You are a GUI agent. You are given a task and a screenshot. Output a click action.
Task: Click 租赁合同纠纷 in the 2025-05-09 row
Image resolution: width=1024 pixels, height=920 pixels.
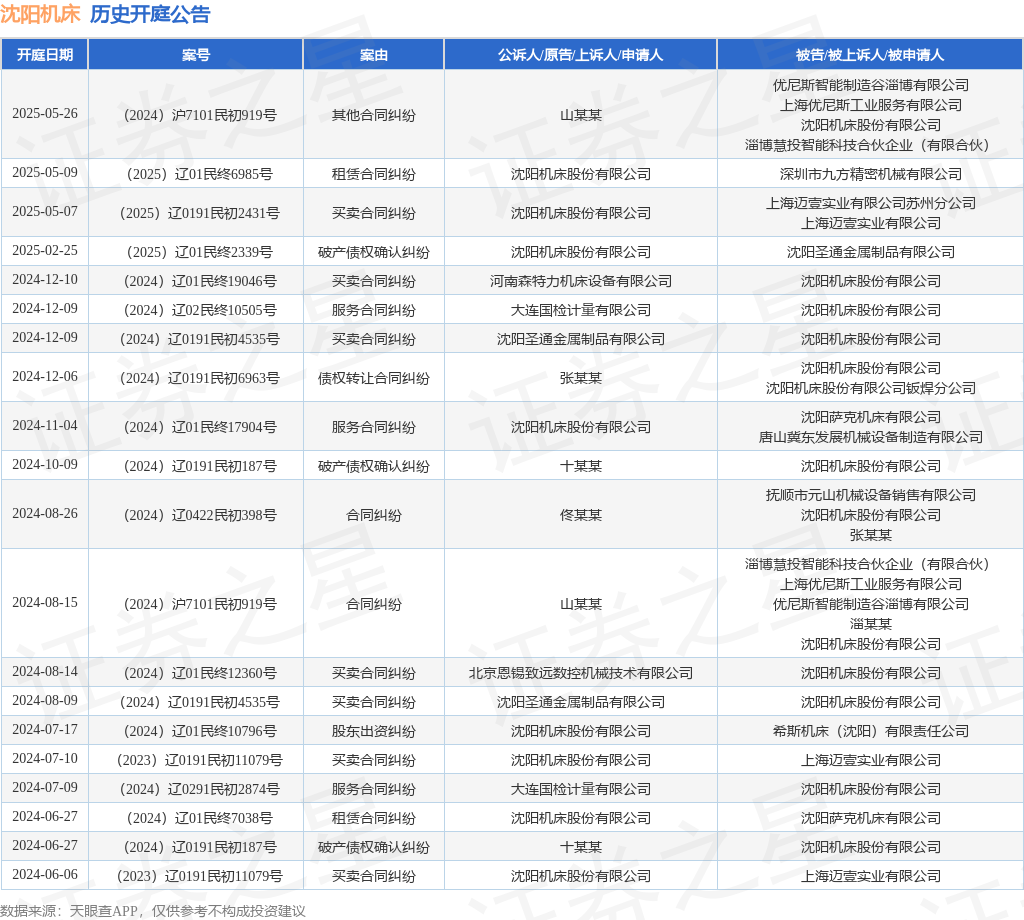click(x=374, y=174)
